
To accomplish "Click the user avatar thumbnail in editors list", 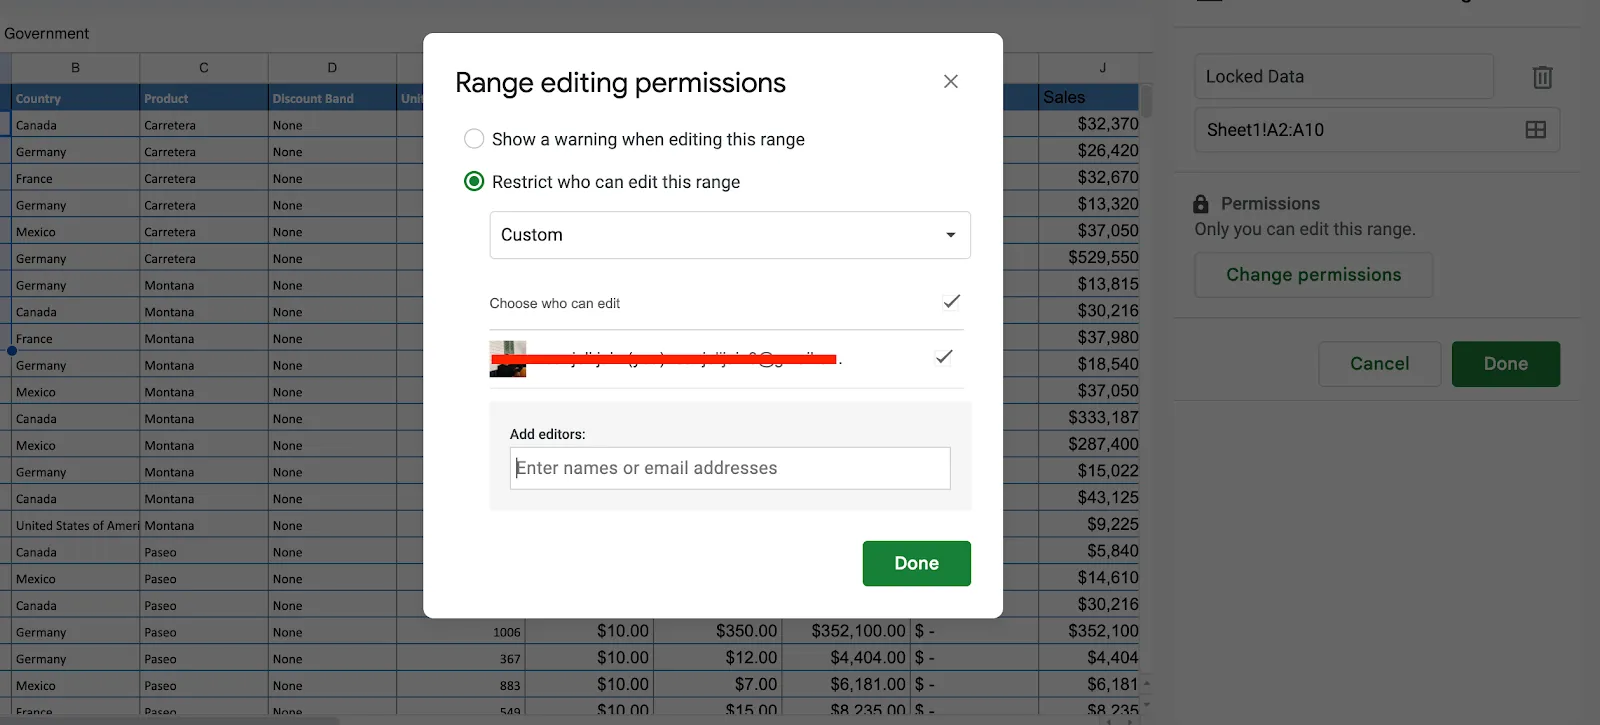I will [x=508, y=359].
